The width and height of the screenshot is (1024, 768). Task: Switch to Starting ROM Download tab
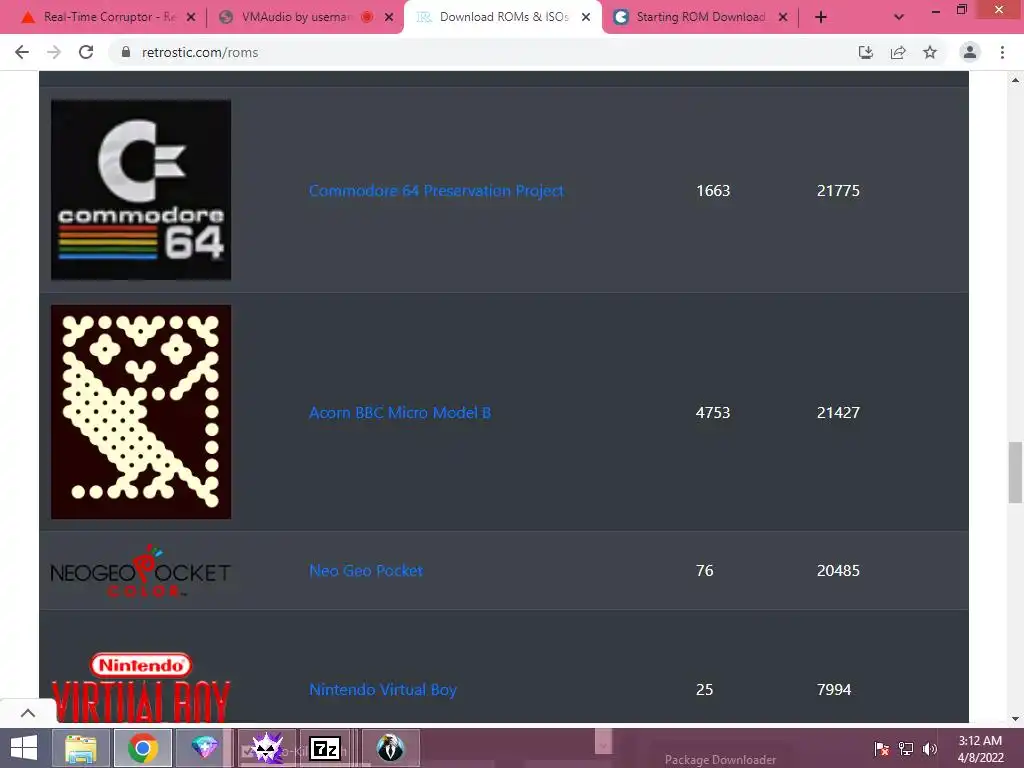click(x=700, y=17)
